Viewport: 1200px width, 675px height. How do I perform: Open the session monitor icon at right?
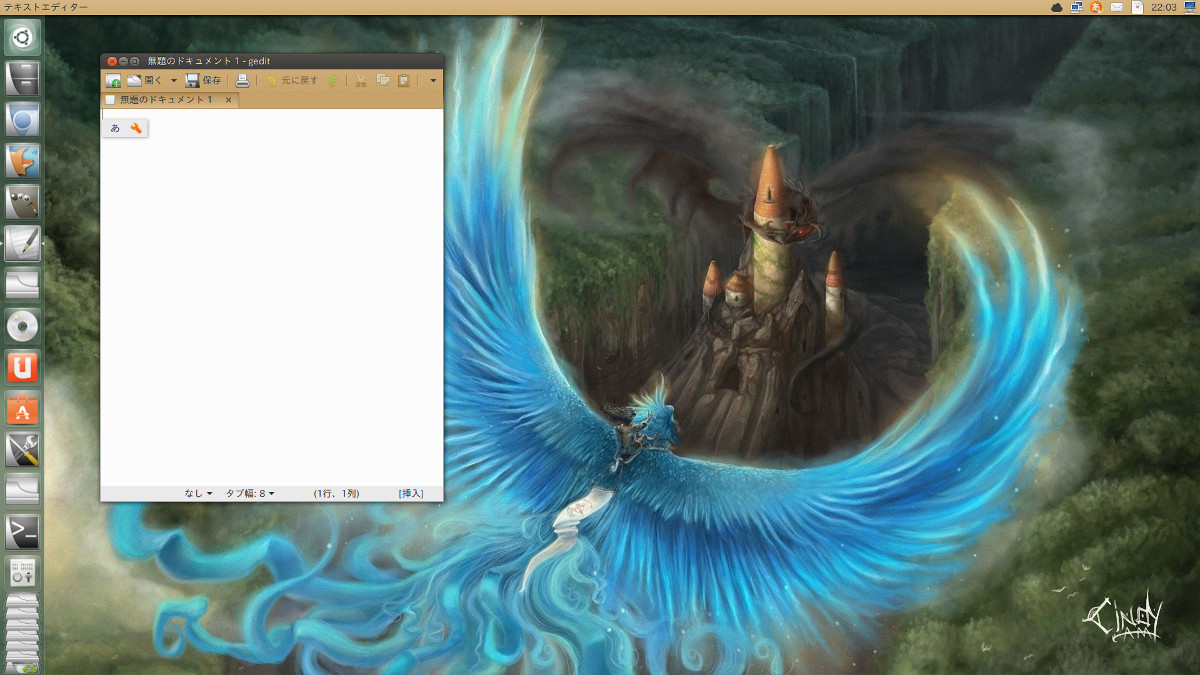point(1189,7)
